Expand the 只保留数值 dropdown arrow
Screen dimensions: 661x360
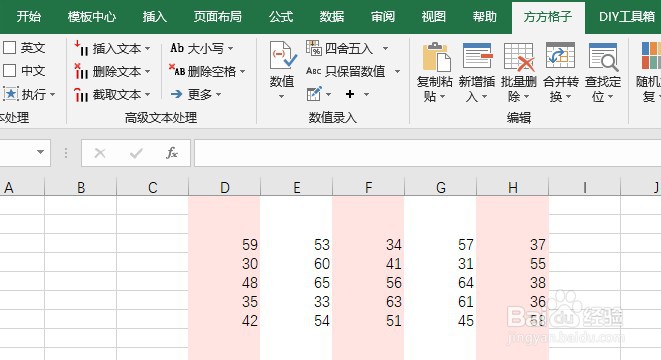(x=397, y=72)
